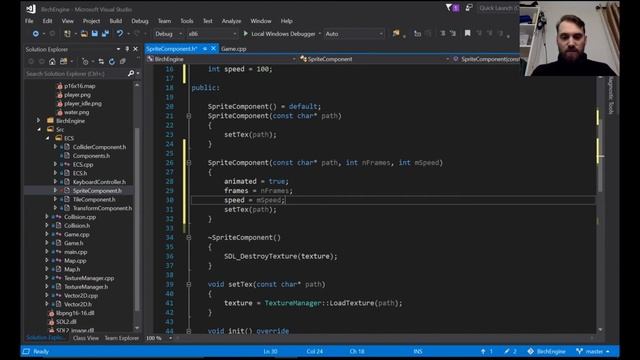Open the Tools menu
Viewport: 640px width, 360px height.
187,21
